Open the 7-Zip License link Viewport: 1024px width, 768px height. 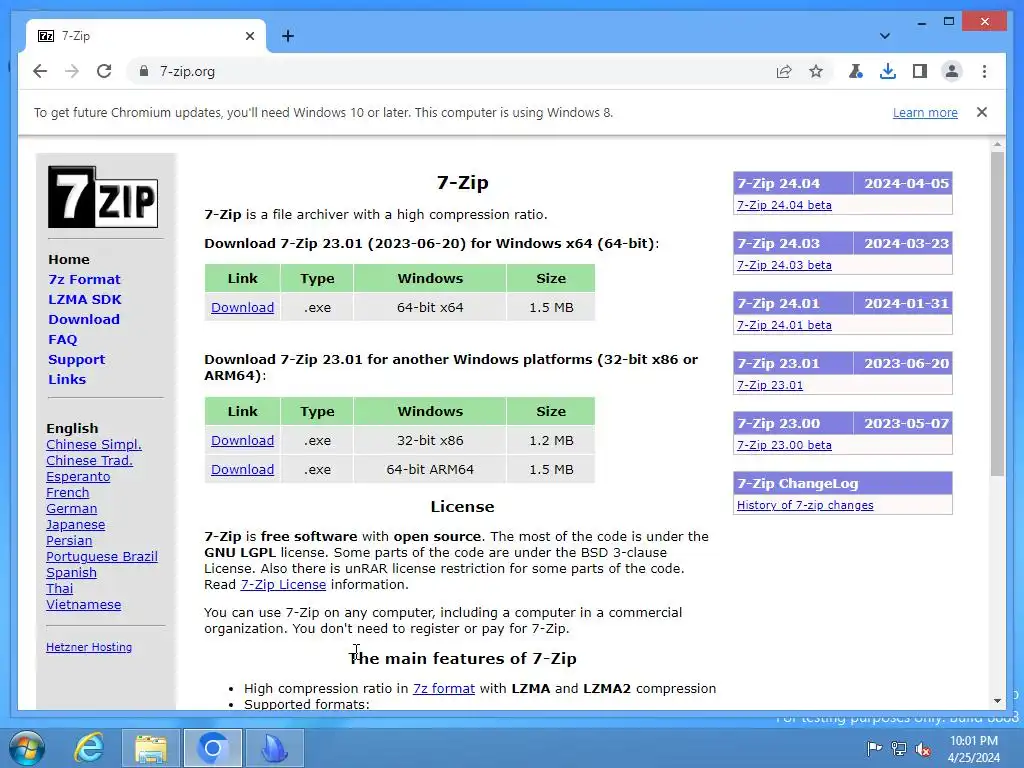pos(283,584)
